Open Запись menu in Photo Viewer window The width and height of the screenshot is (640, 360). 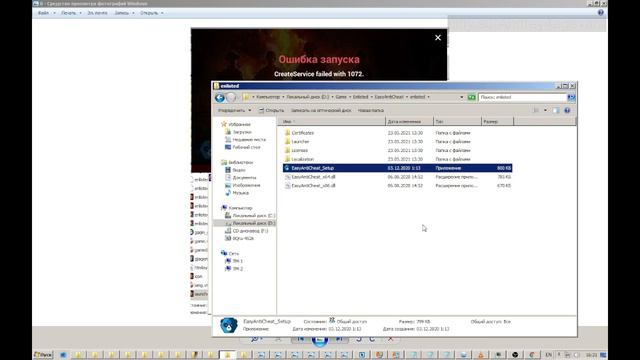(124, 13)
